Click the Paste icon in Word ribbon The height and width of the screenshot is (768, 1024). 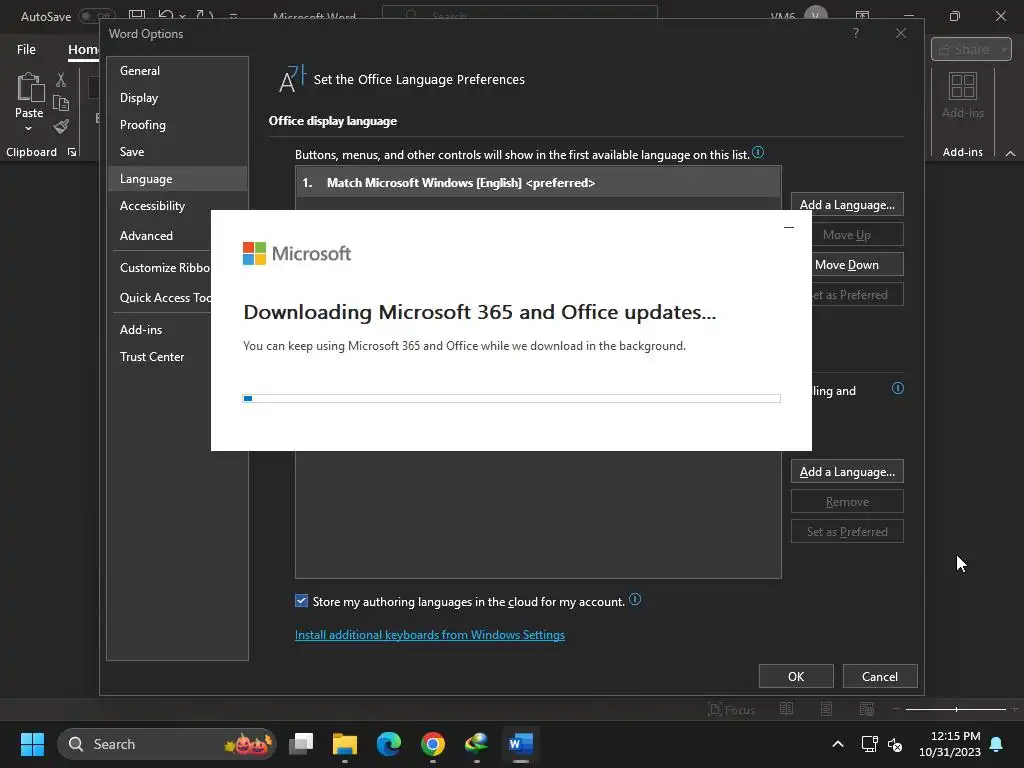point(29,88)
